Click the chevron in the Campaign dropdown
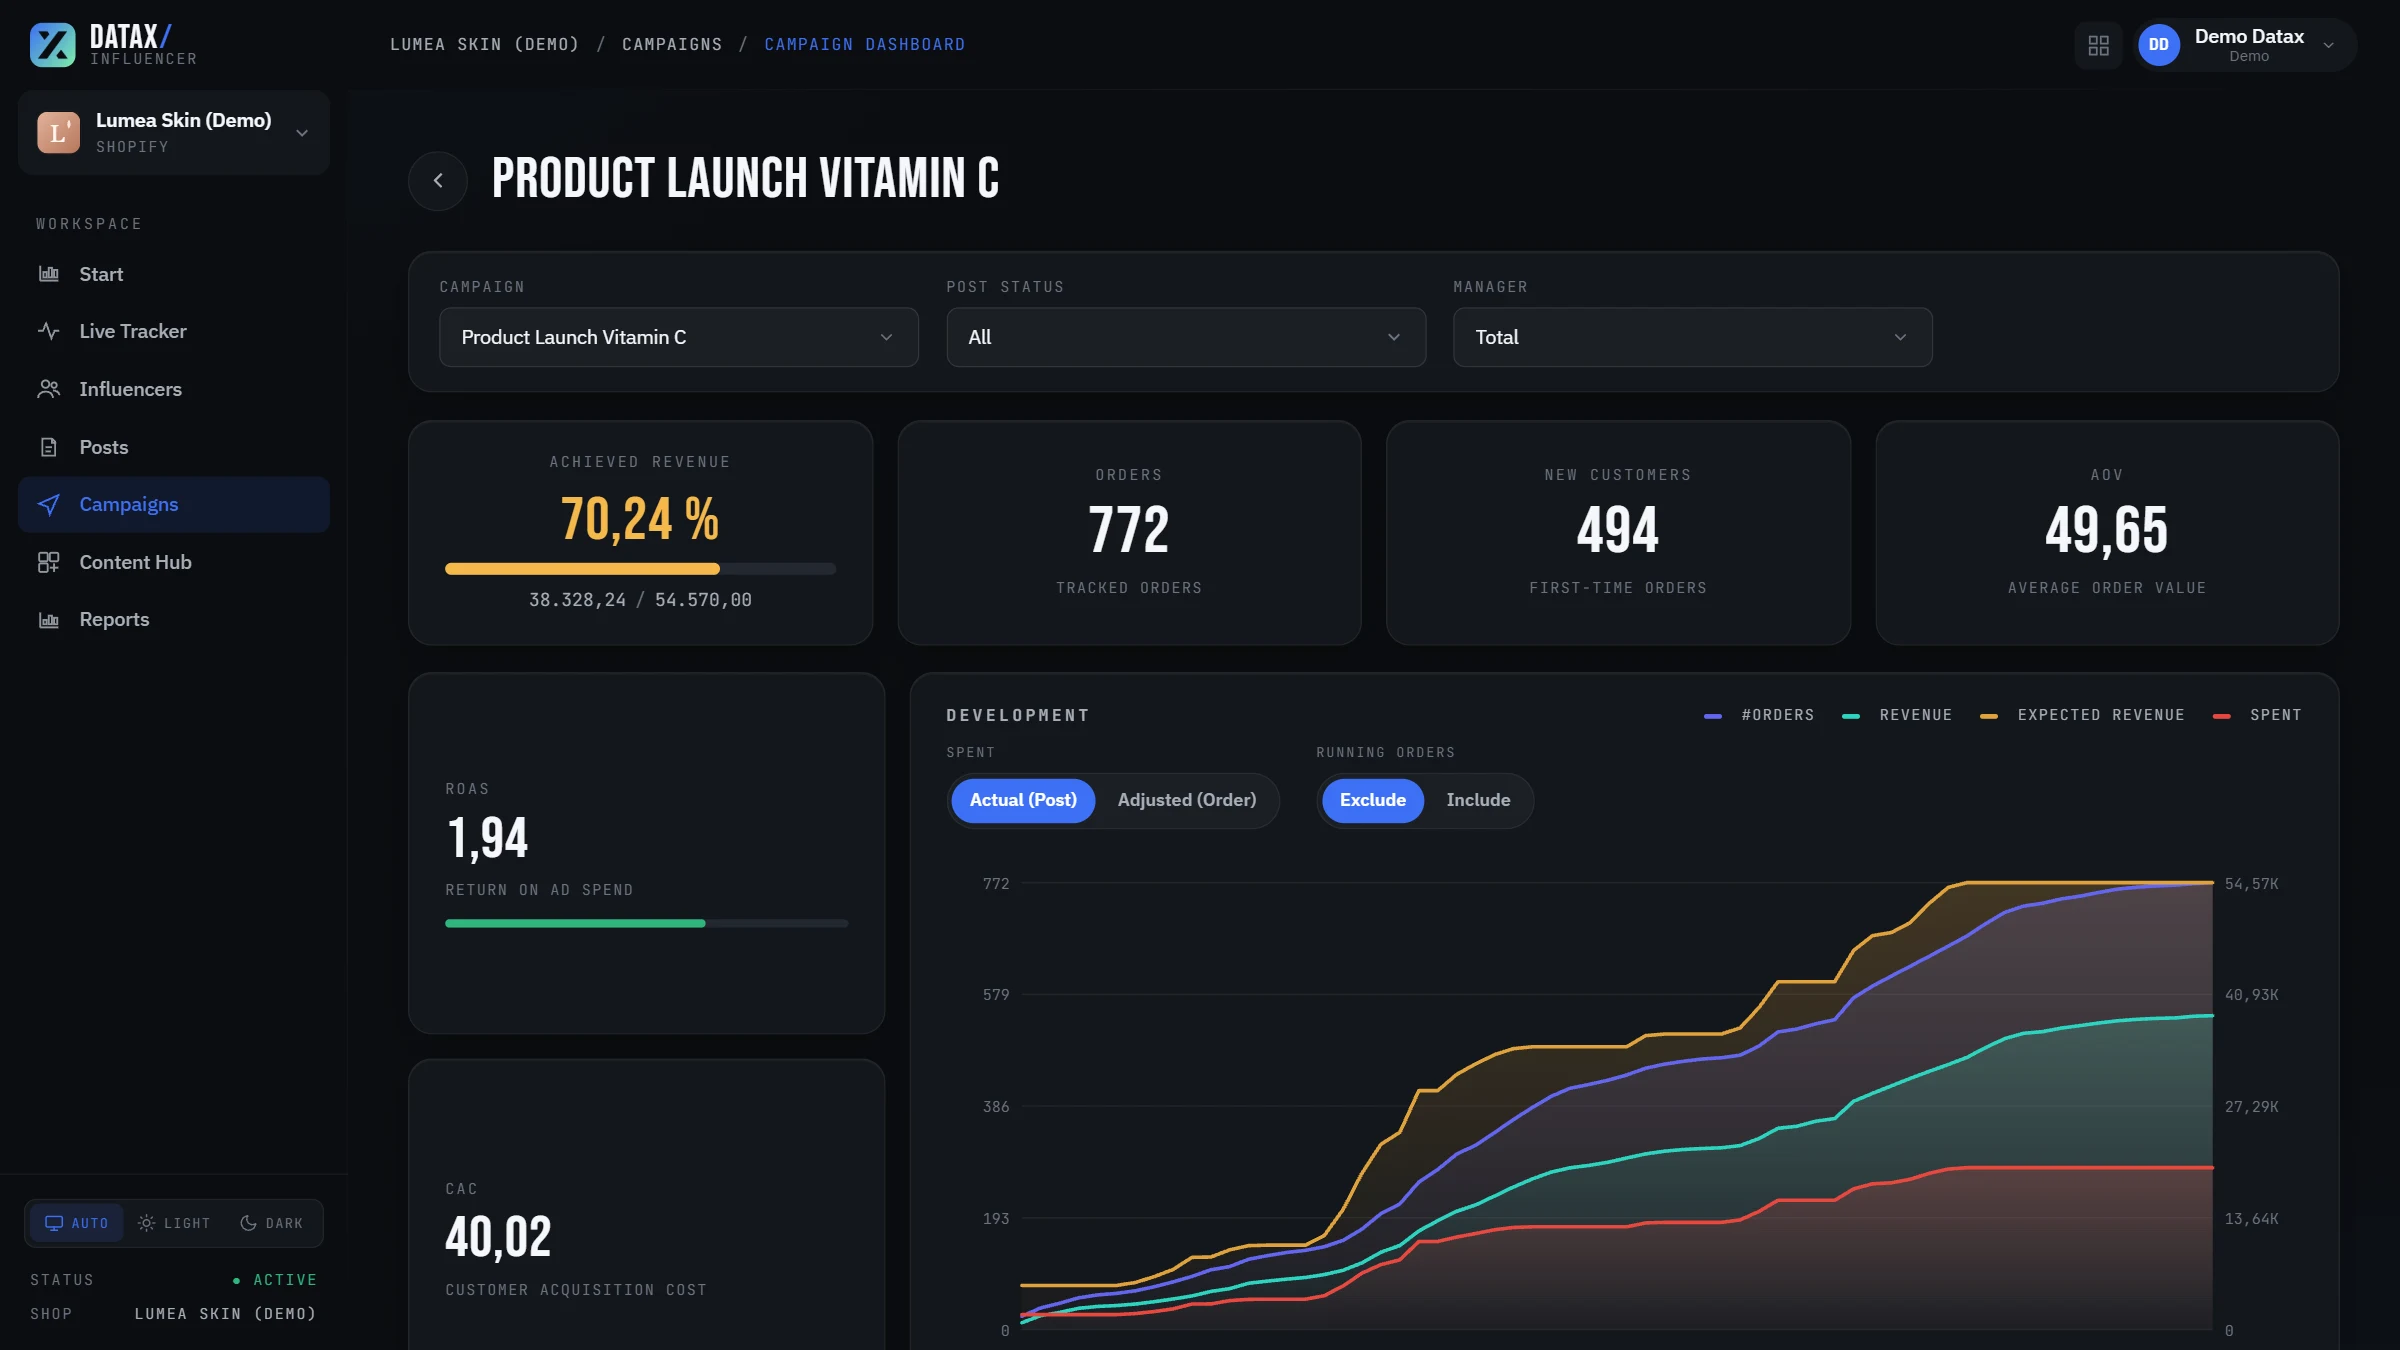This screenshot has height=1350, width=2400. 886,337
